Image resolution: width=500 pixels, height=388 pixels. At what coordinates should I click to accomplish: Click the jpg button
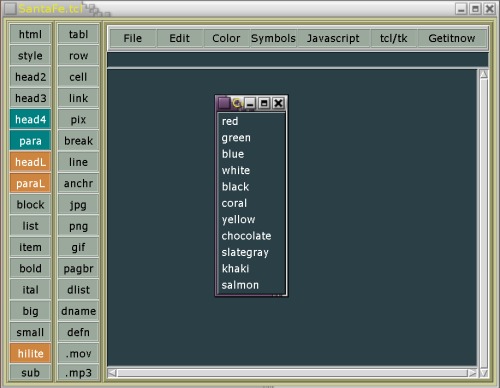click(x=78, y=205)
